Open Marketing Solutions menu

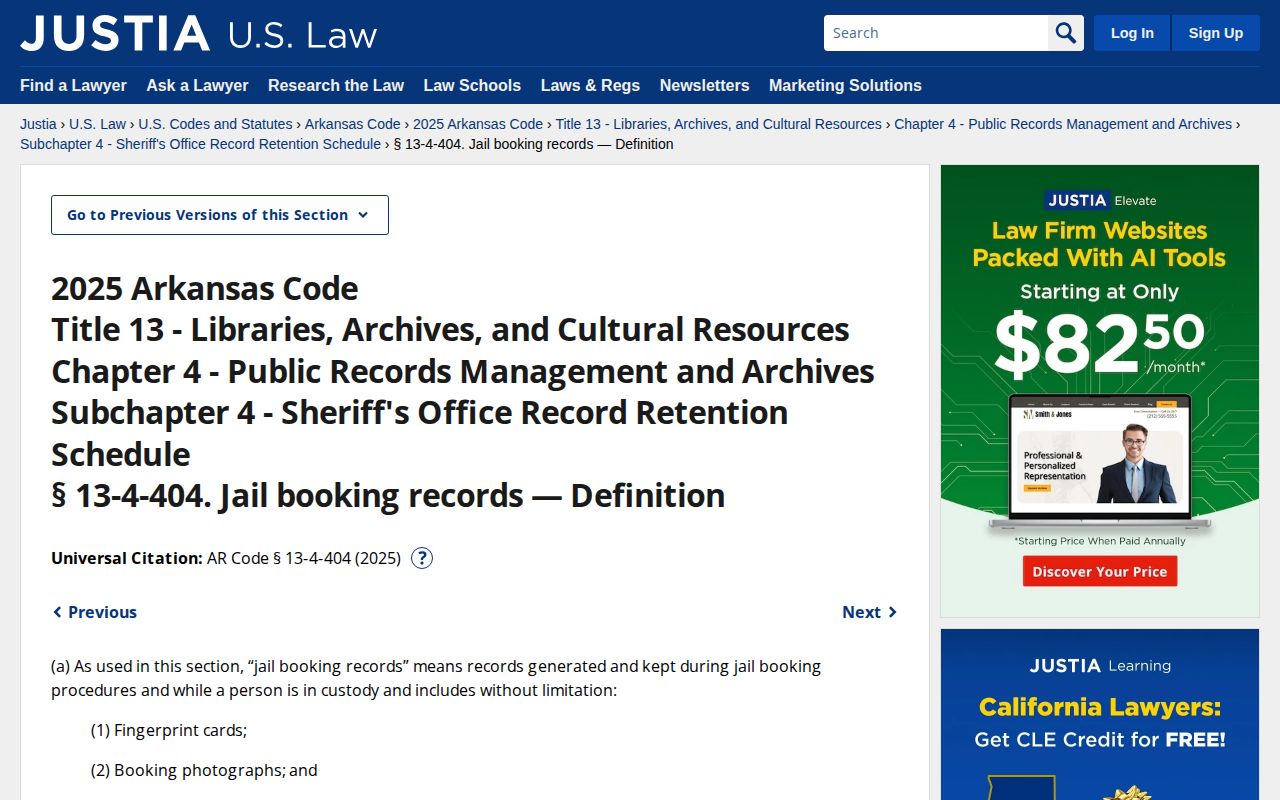coord(845,85)
